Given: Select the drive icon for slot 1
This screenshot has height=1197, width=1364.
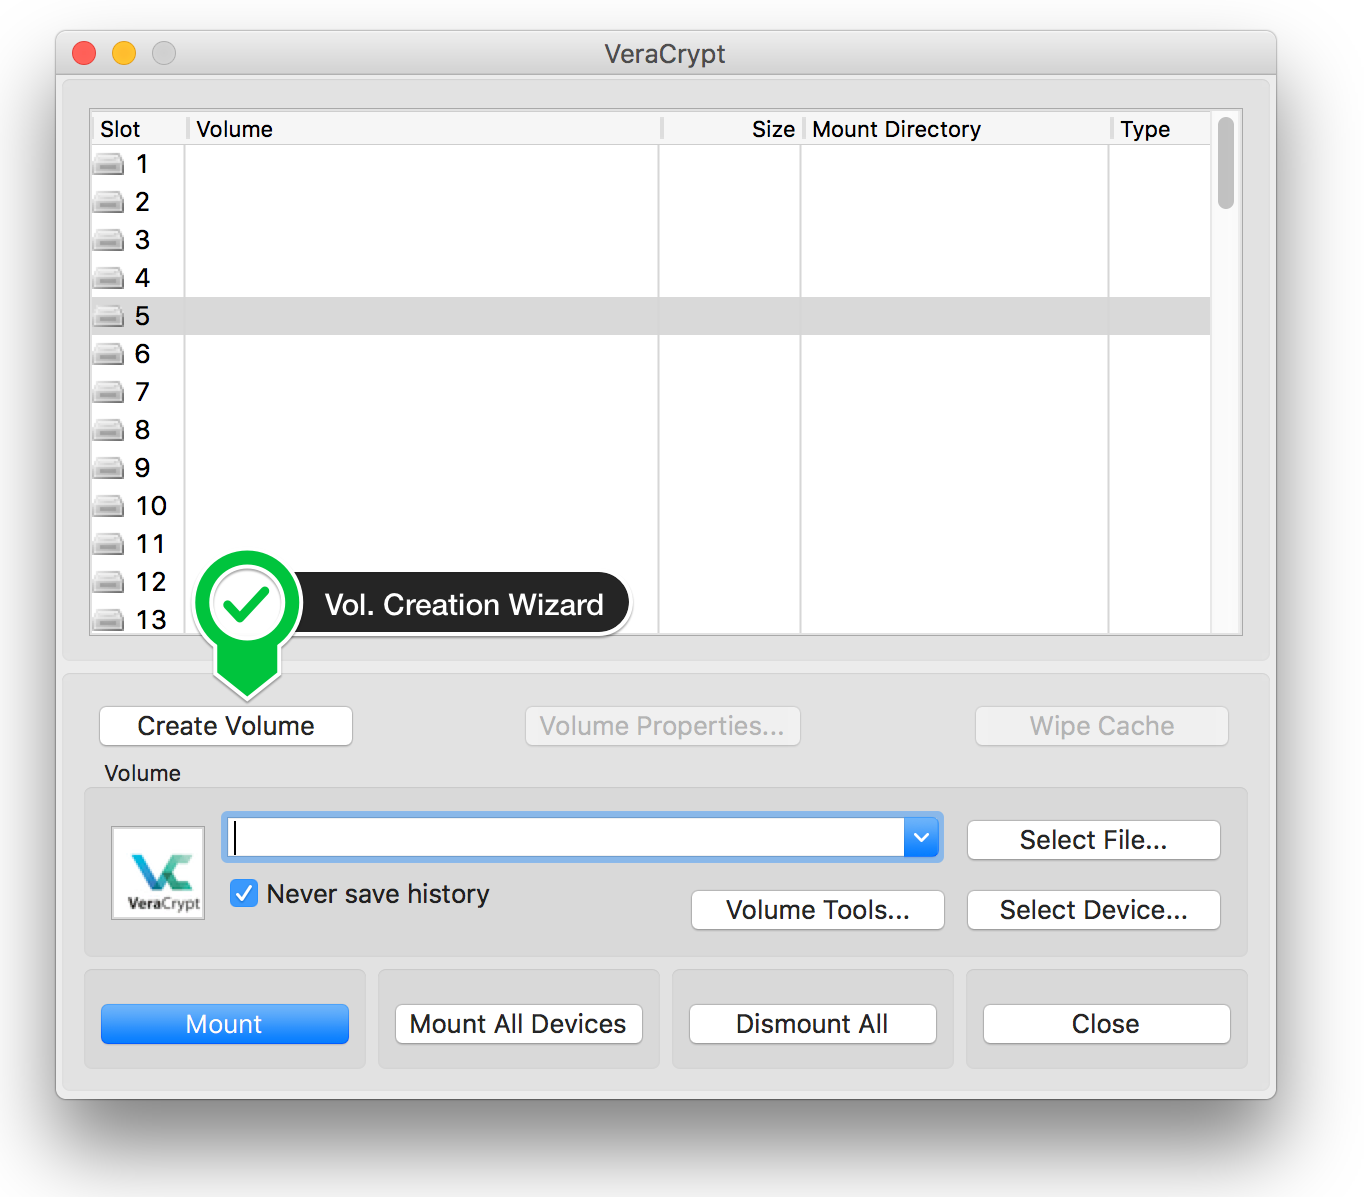Looking at the screenshot, I should tap(108, 163).
